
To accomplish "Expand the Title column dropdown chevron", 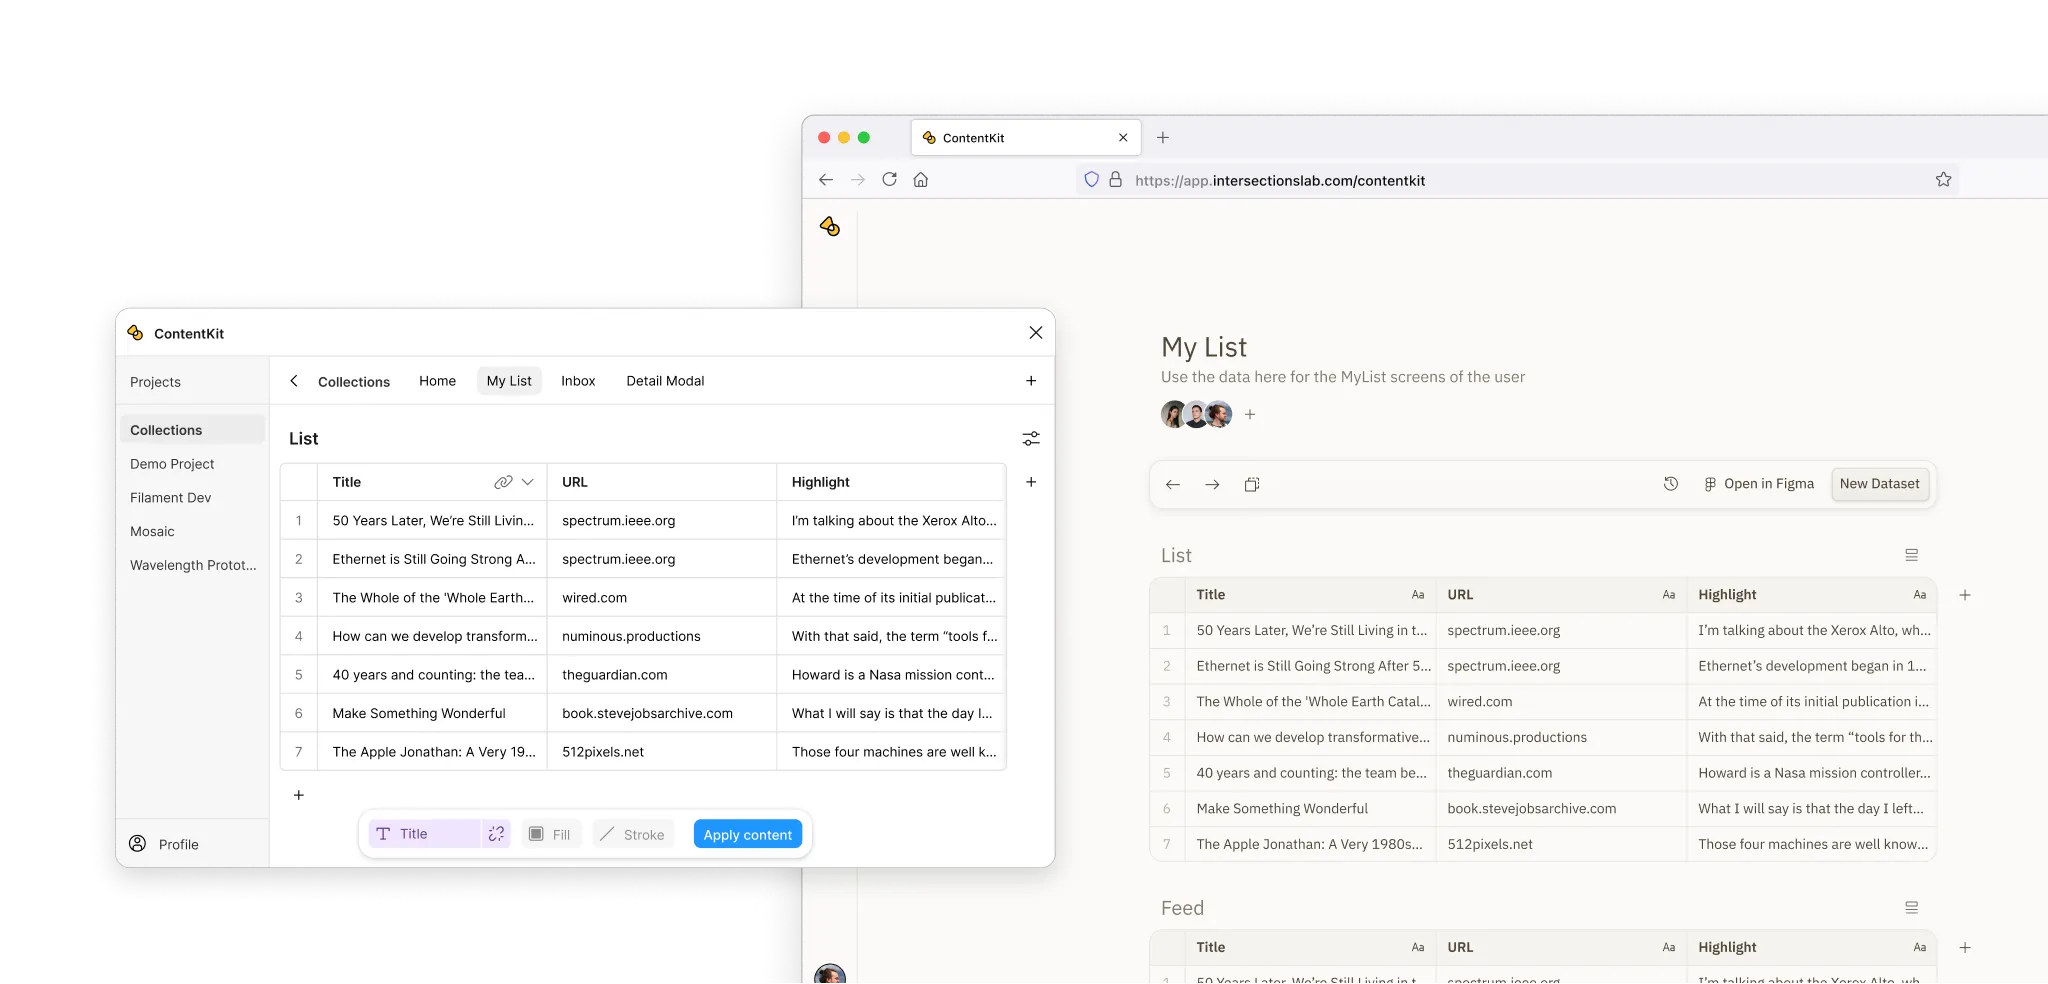I will (x=528, y=482).
